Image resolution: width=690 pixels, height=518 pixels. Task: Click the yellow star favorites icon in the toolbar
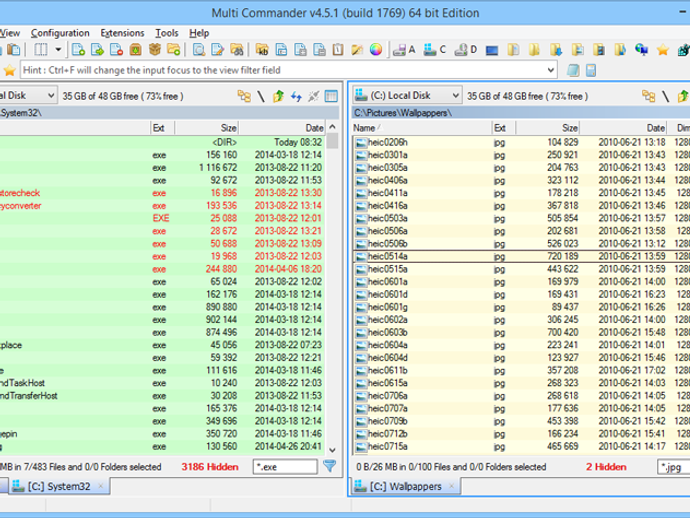coord(661,49)
